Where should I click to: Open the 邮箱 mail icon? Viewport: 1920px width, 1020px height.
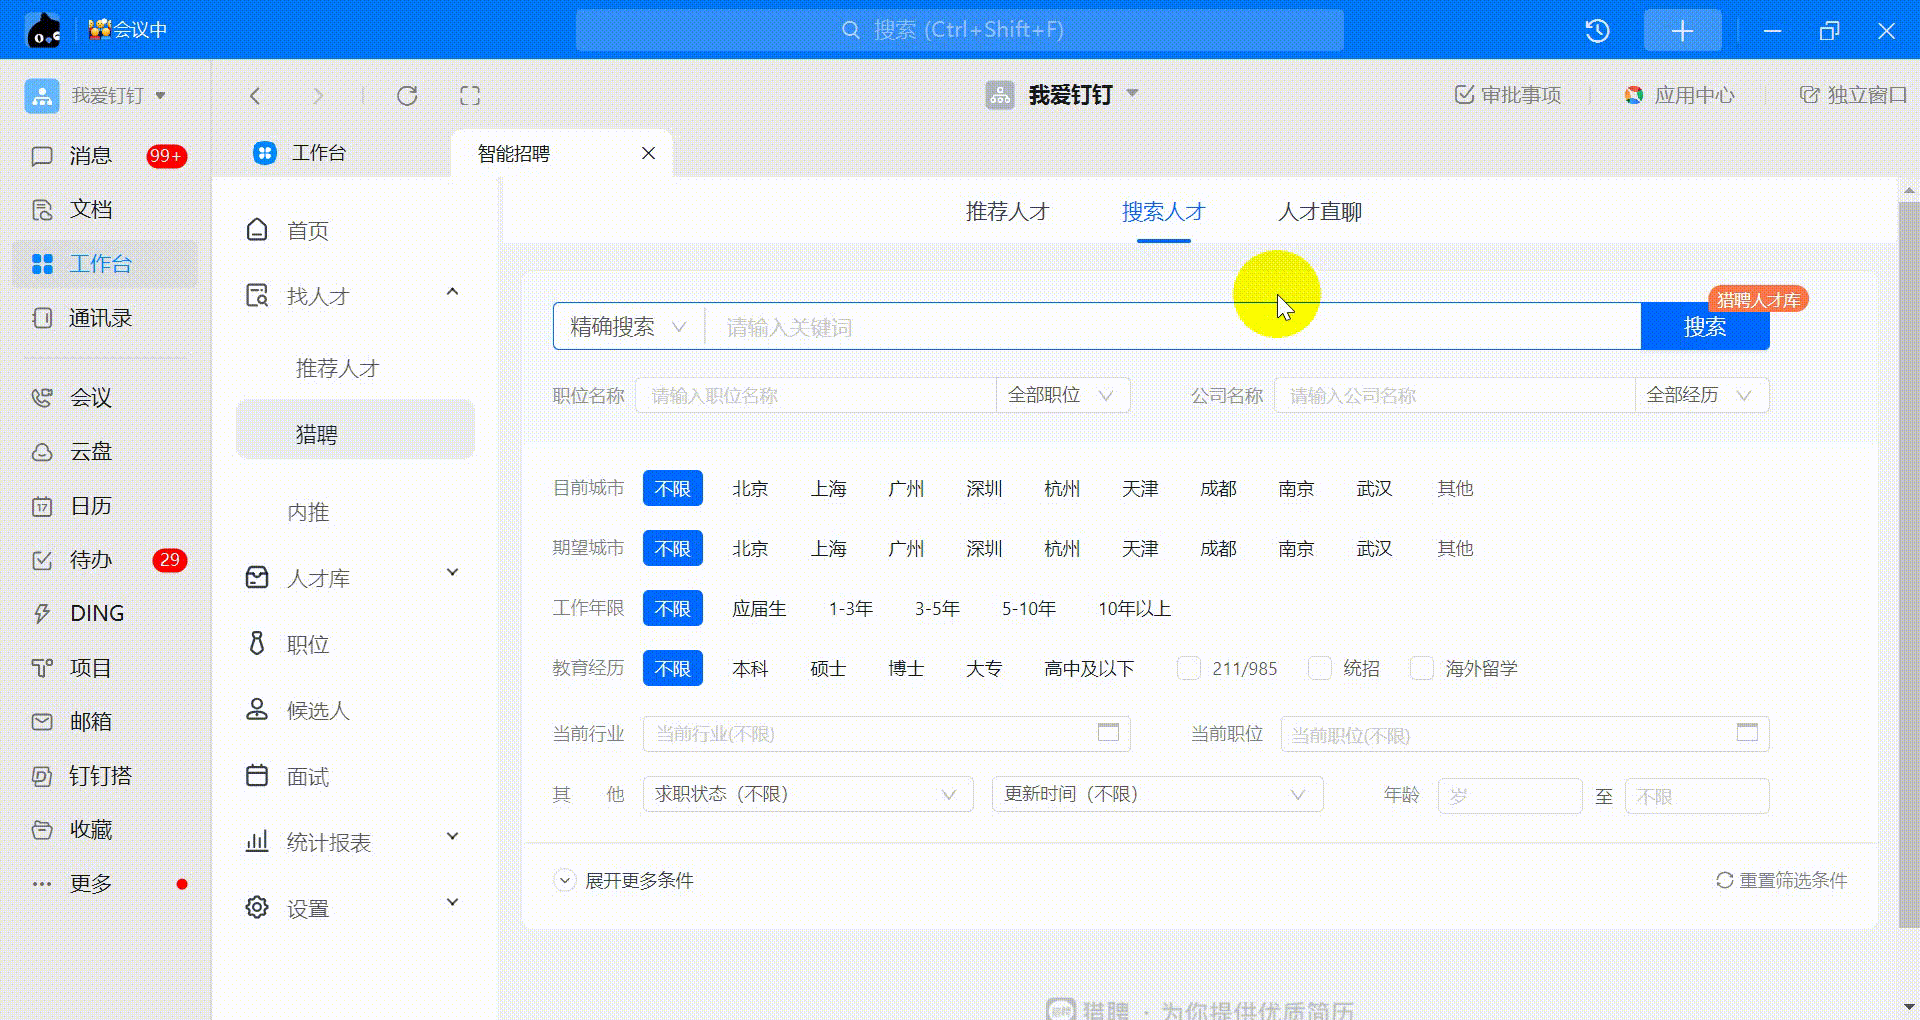pos(42,722)
